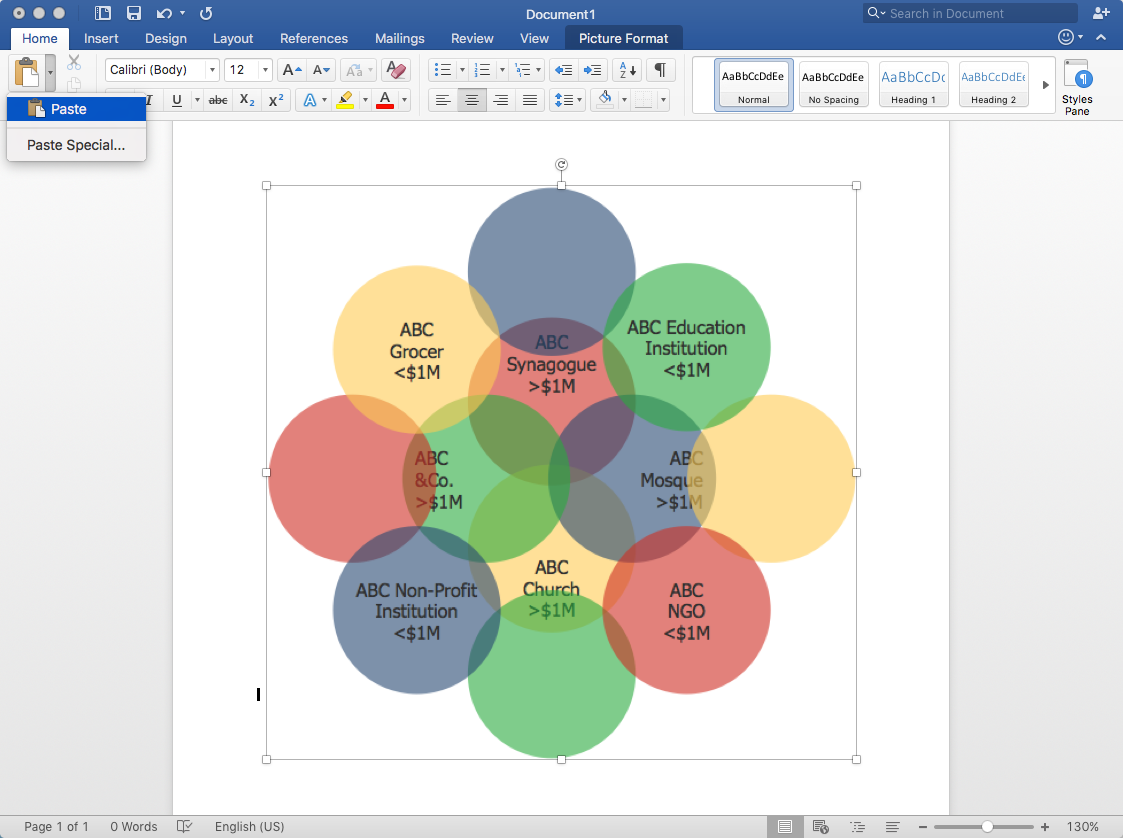Viewport: 1123px width, 838px height.
Task: Click the Search in Document field
Action: 969,13
